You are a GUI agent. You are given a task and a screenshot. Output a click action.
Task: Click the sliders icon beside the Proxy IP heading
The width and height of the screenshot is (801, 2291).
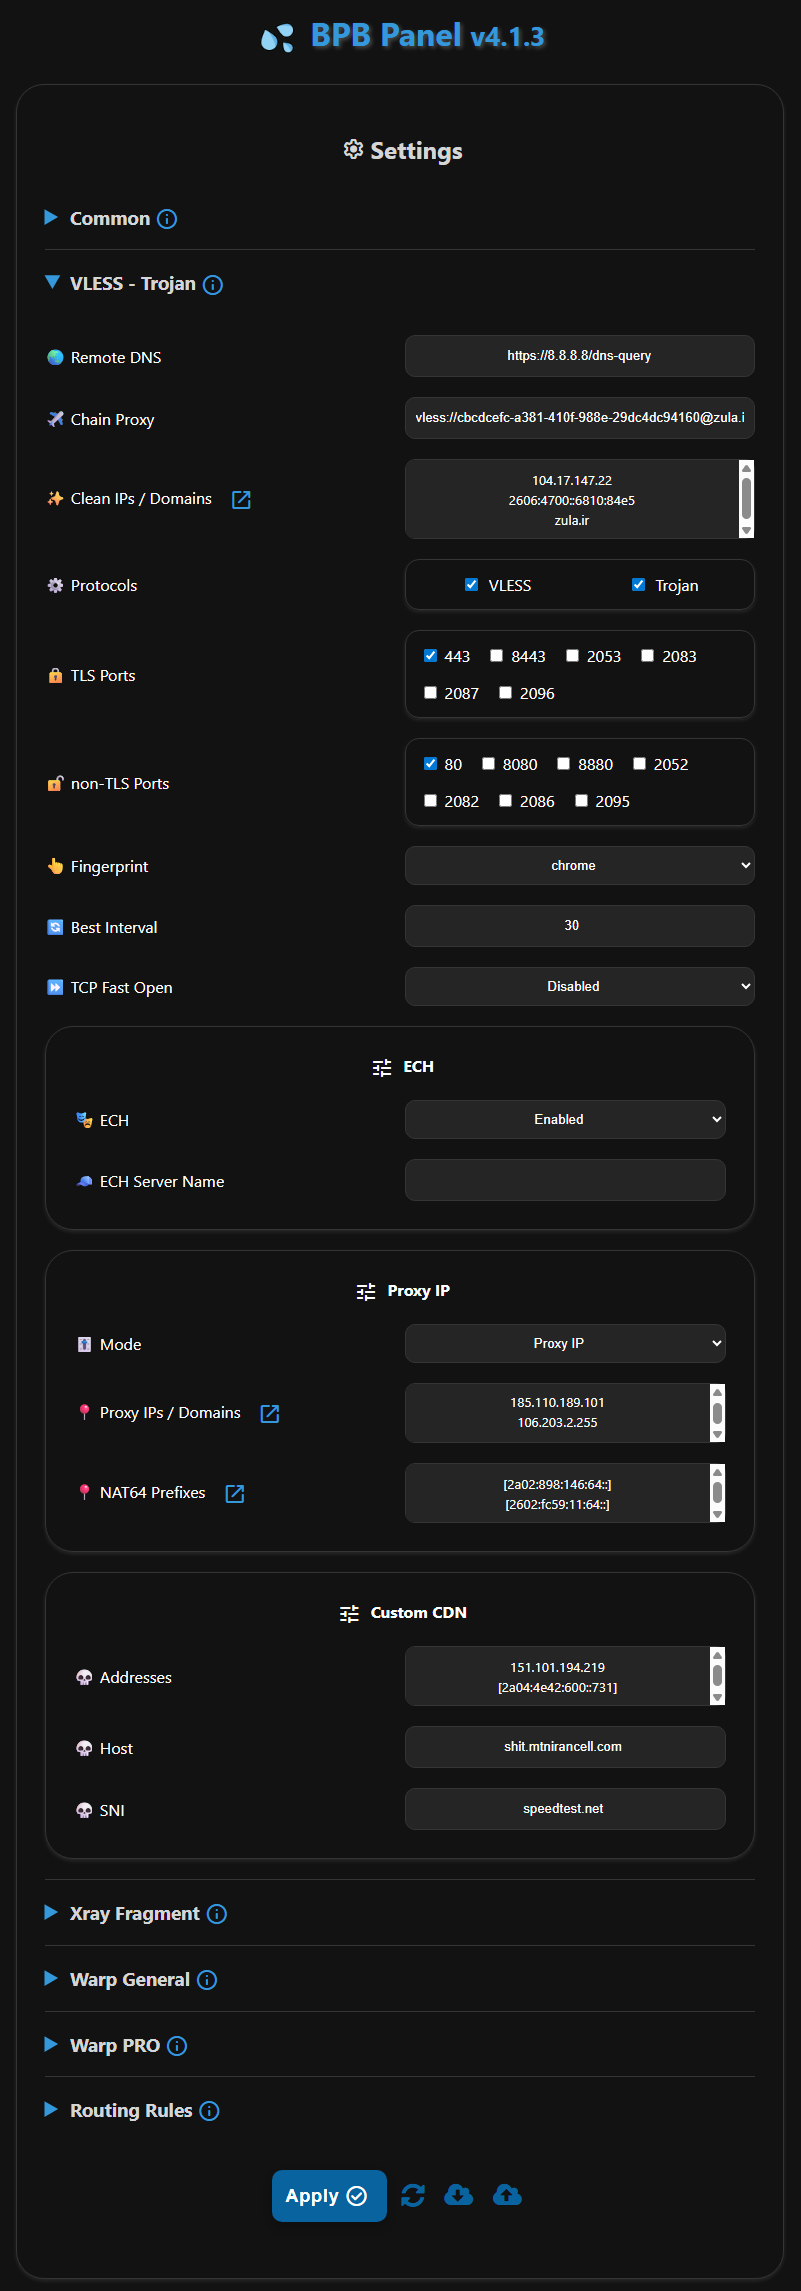coord(366,1292)
